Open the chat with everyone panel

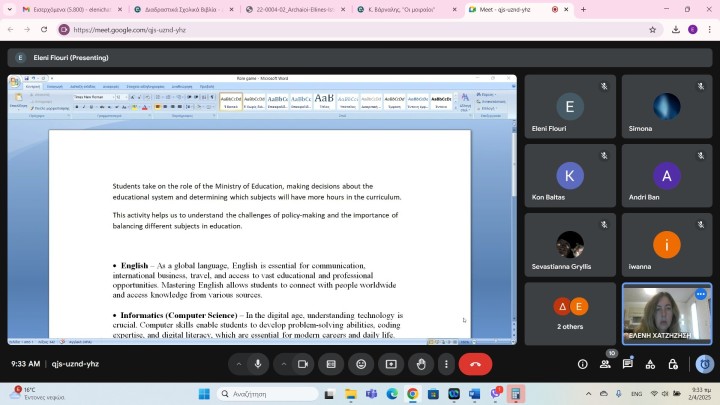point(628,364)
